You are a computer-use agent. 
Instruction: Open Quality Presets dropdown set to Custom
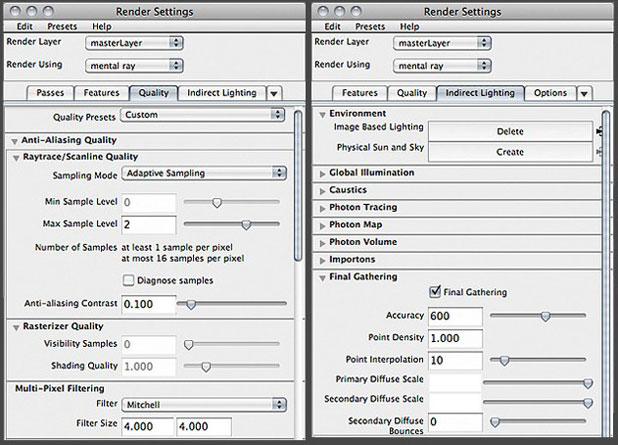201,115
